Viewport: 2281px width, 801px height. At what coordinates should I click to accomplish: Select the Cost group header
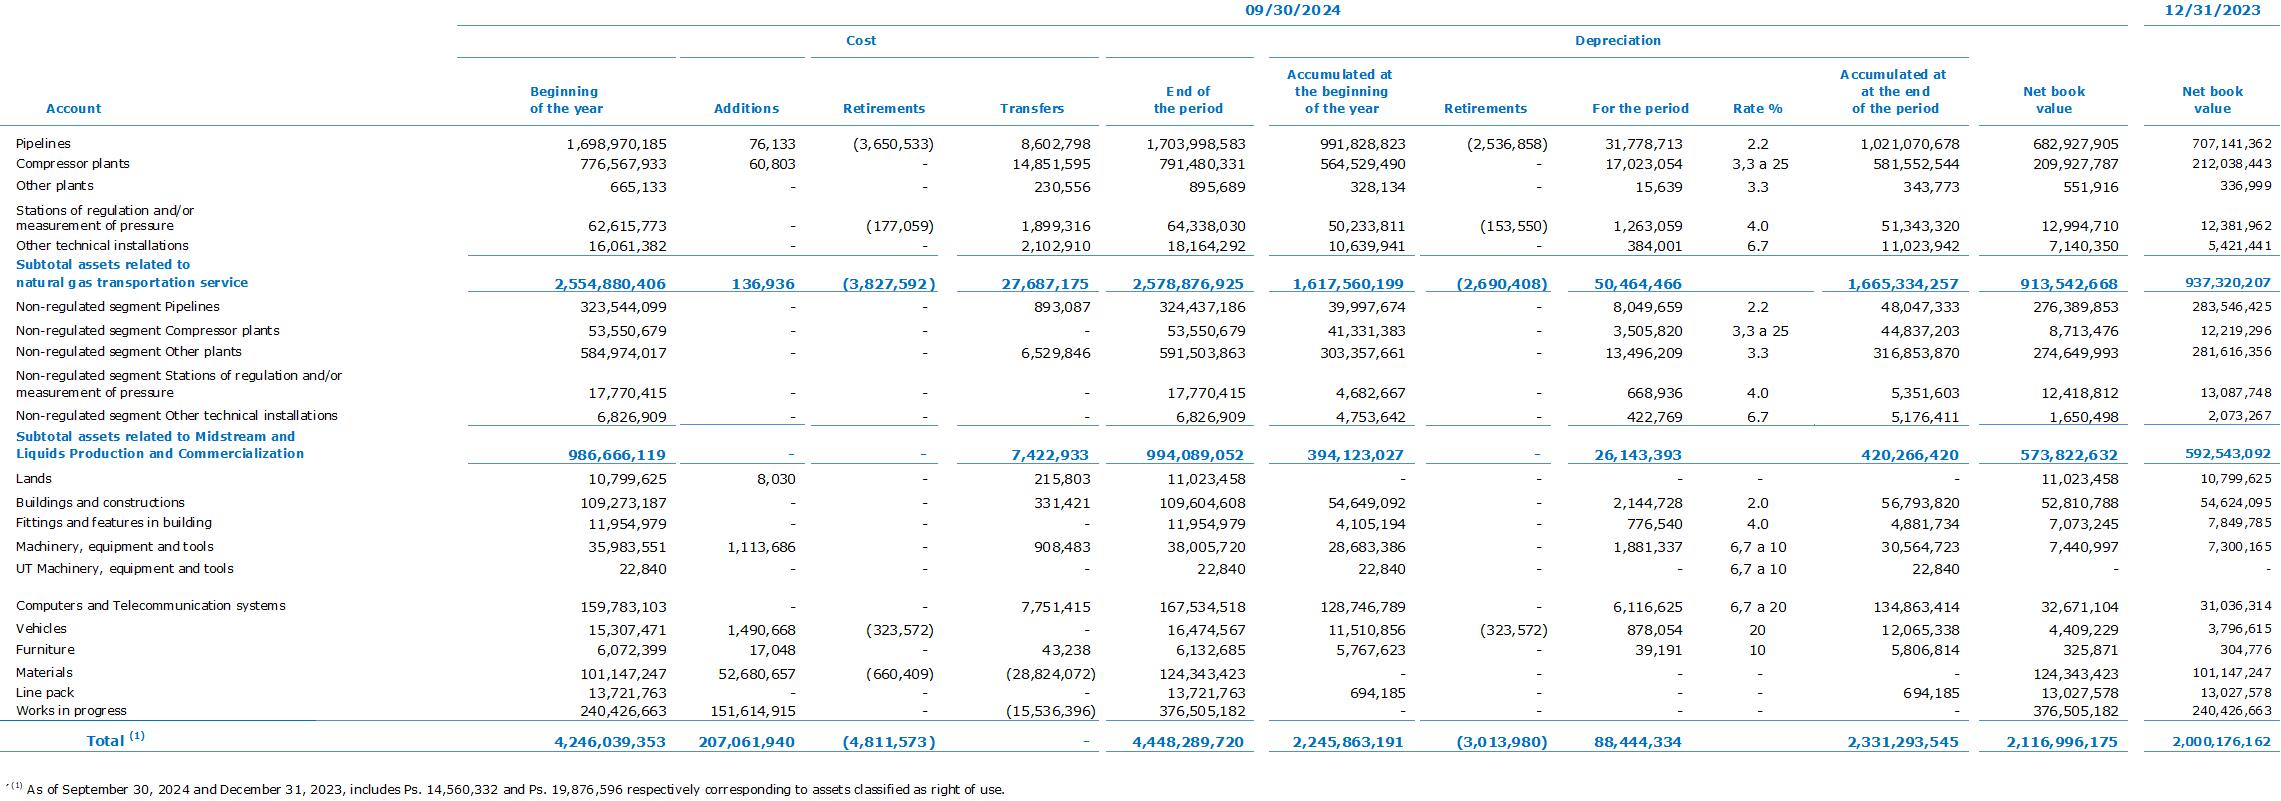(x=861, y=41)
